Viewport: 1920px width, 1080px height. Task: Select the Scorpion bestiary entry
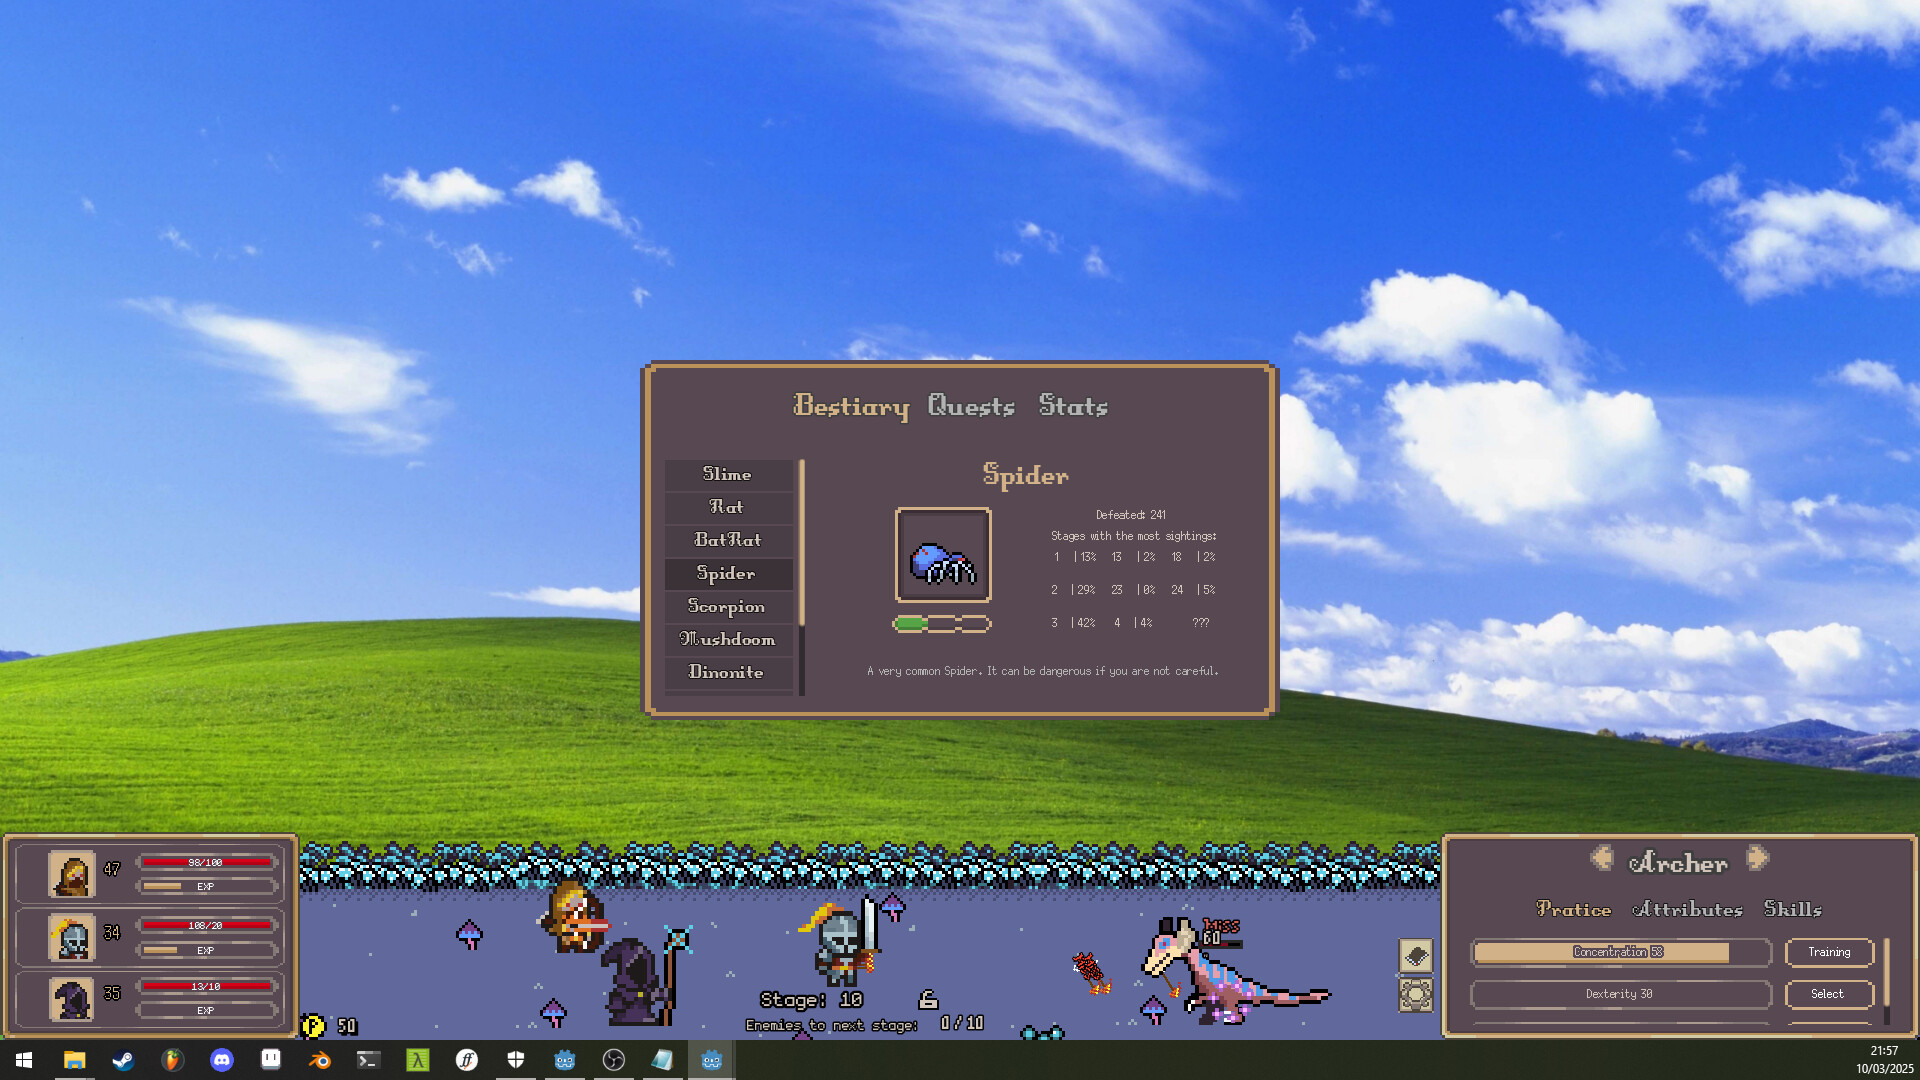pyautogui.click(x=728, y=606)
